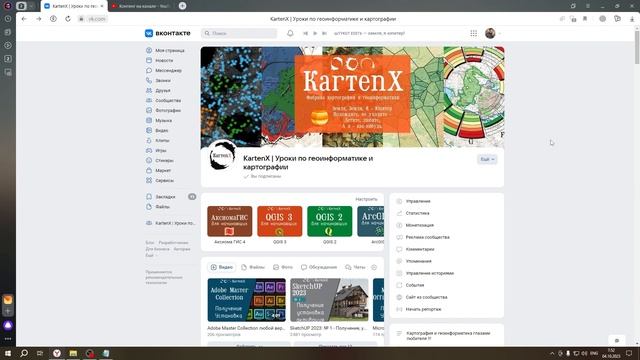Open Упоминания in the community admin panel
The width and height of the screenshot is (640, 360).
(x=414, y=261)
